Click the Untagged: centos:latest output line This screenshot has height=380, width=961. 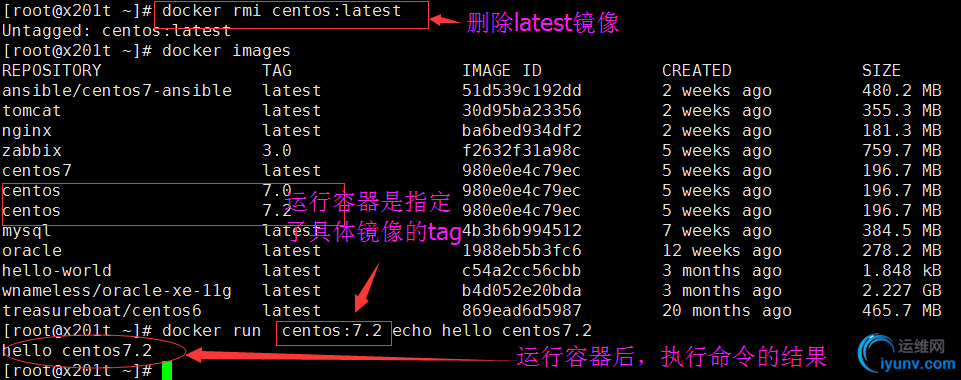pos(116,30)
